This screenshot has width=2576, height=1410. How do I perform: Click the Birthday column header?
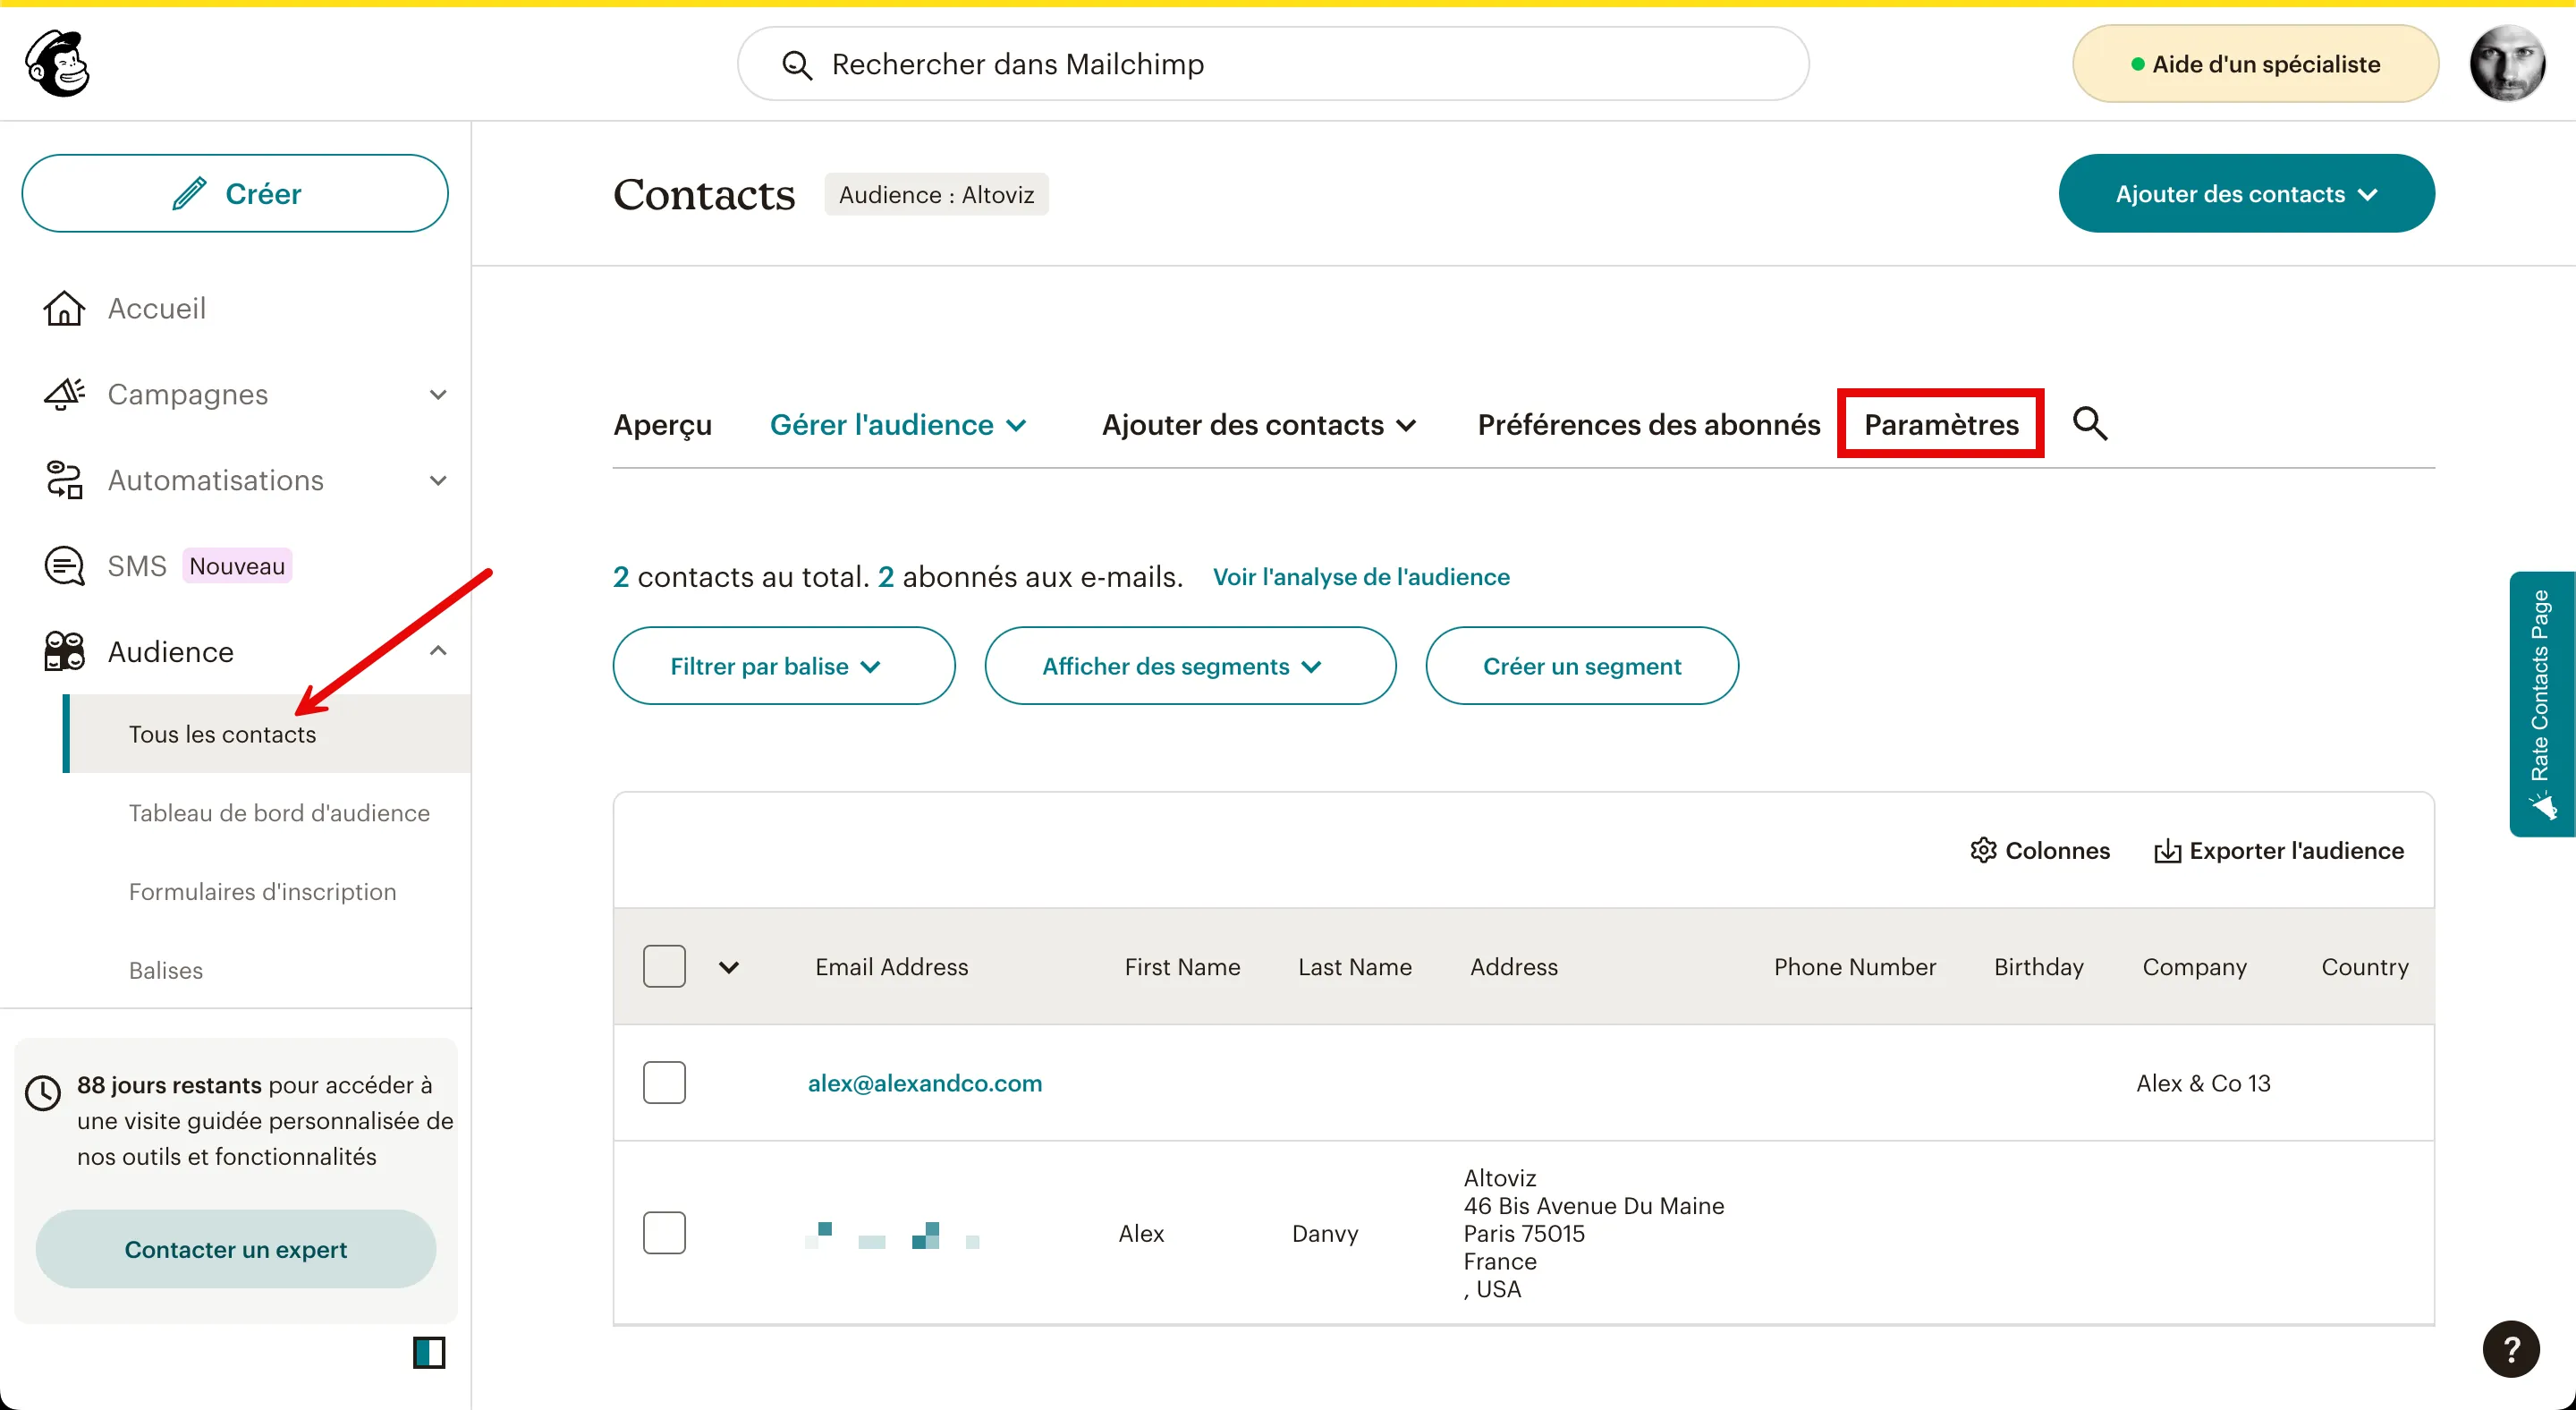(2039, 967)
